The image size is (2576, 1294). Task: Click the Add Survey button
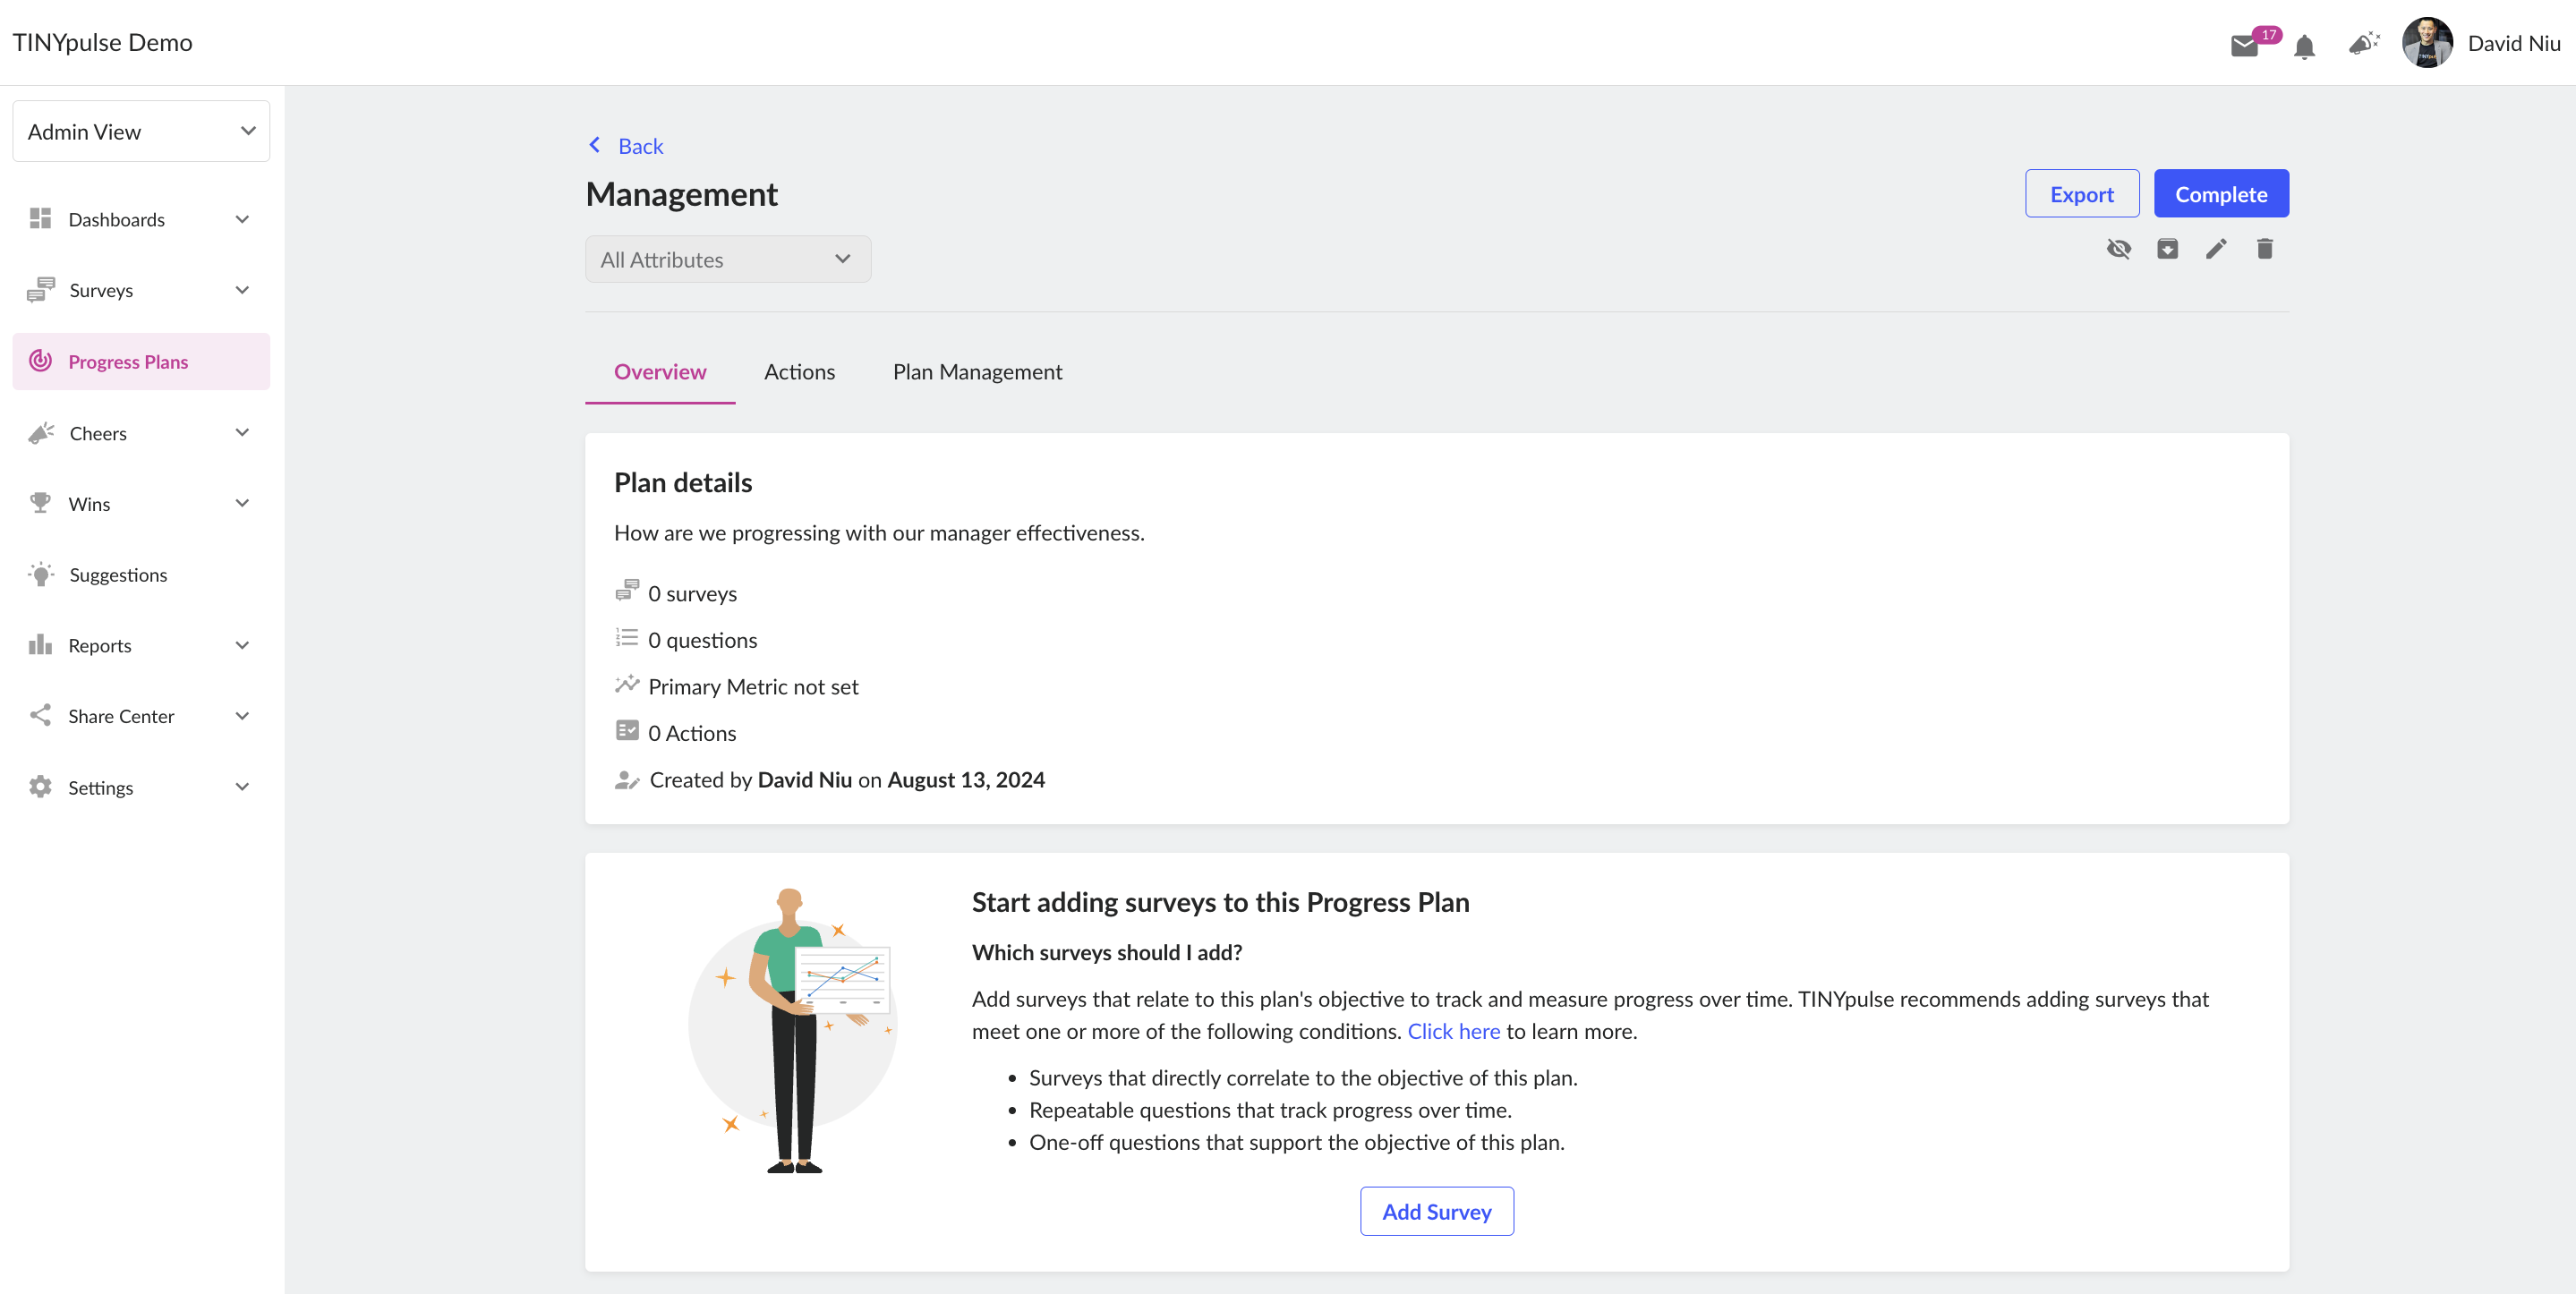[x=1436, y=1212]
